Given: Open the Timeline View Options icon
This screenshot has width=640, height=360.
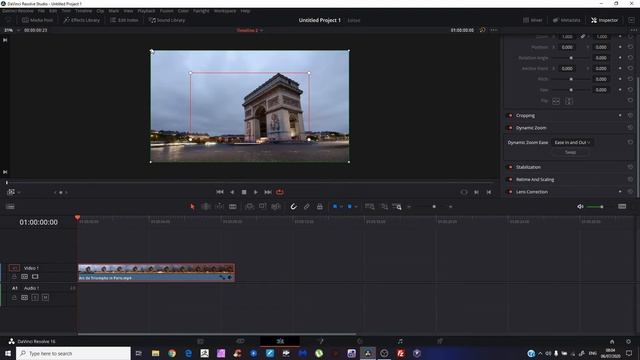Looking at the screenshot, I should click(10, 207).
